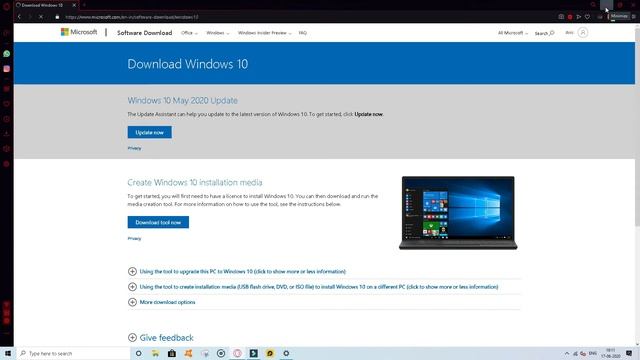The height and width of the screenshot is (360, 640).
Task: Stop loading the page
Action: pos(41,17)
